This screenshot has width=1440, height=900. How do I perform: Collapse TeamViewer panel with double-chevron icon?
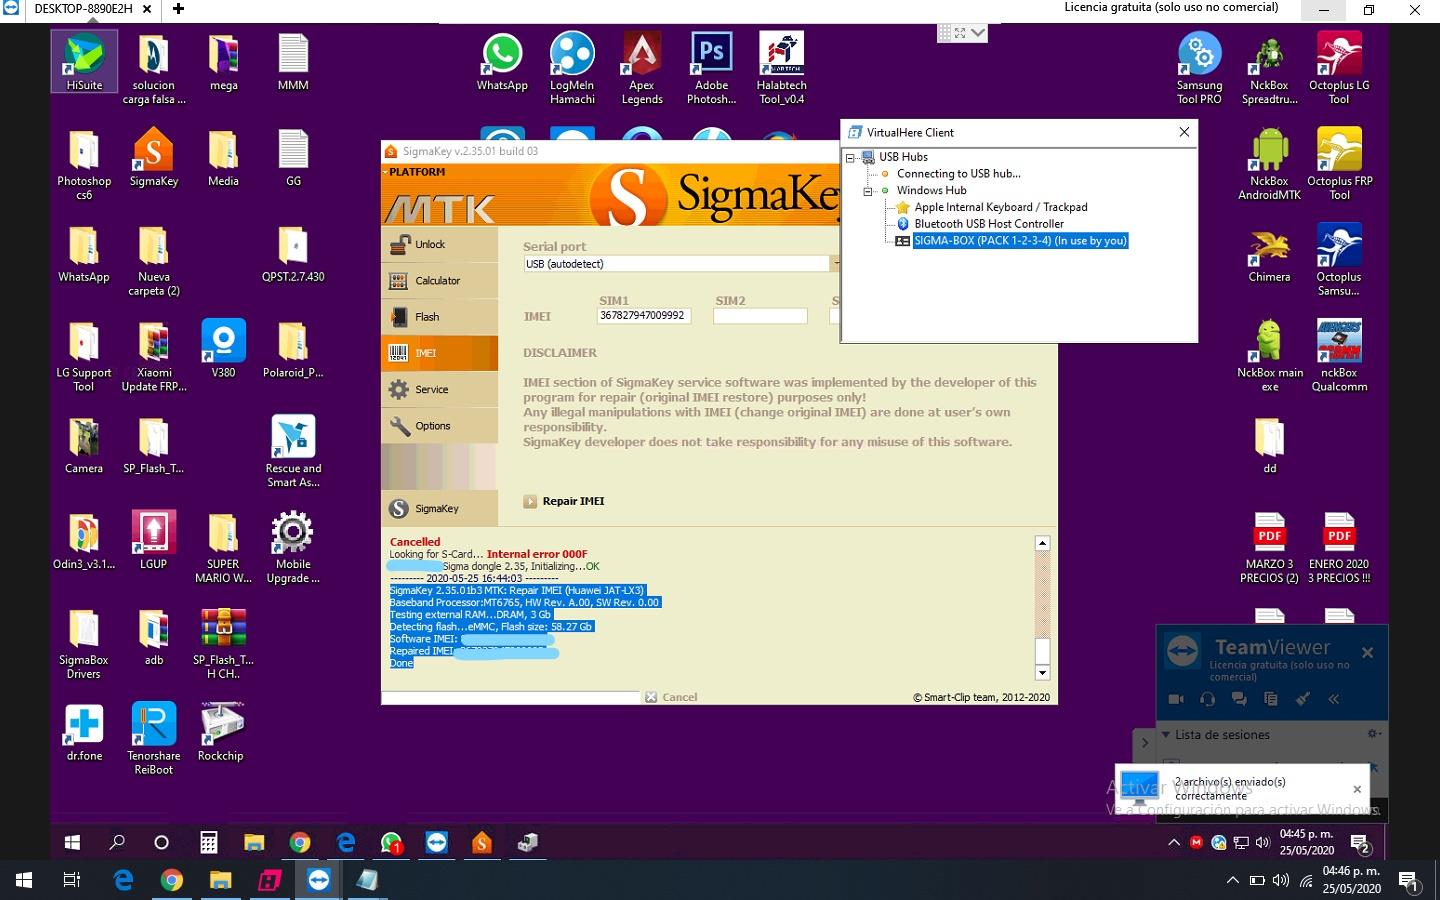tap(1334, 699)
